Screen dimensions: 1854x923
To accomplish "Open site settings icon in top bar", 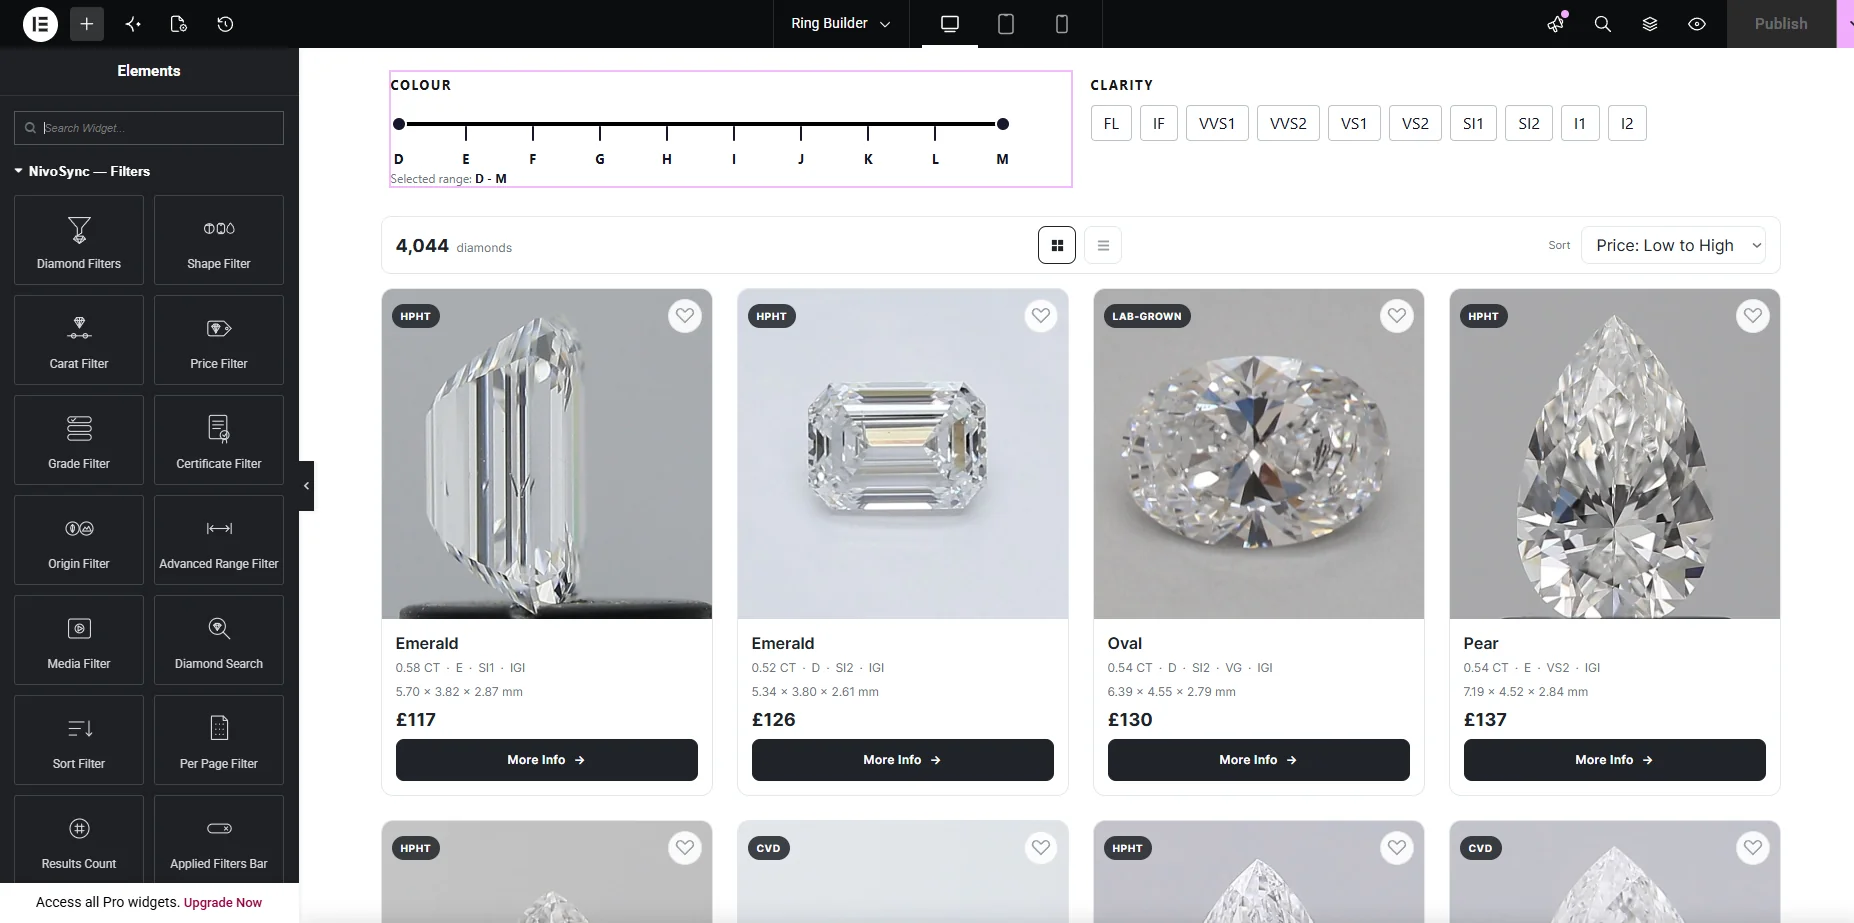I will pyautogui.click(x=133, y=24).
